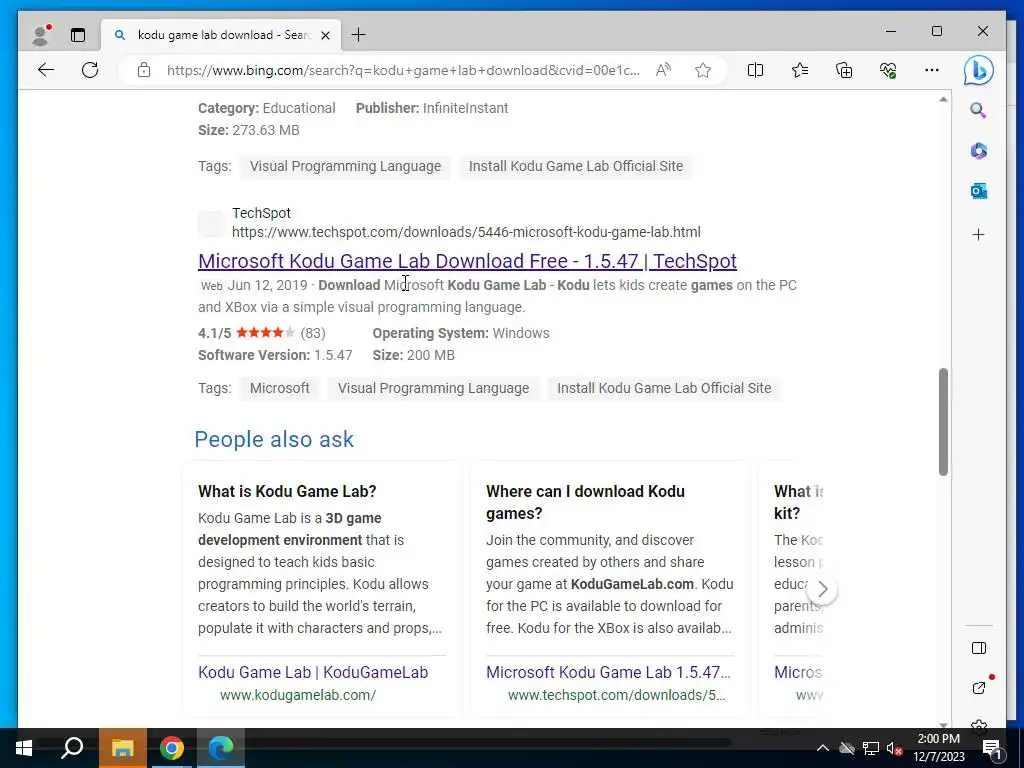The height and width of the screenshot is (768, 1024).
Task: Open Kodu Game Lab | KoduGameLab link
Action: 313,672
